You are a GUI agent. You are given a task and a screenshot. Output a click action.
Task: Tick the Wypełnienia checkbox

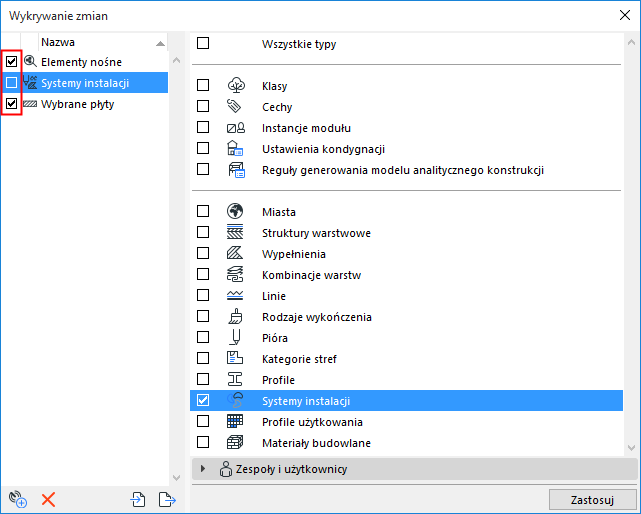(x=203, y=253)
